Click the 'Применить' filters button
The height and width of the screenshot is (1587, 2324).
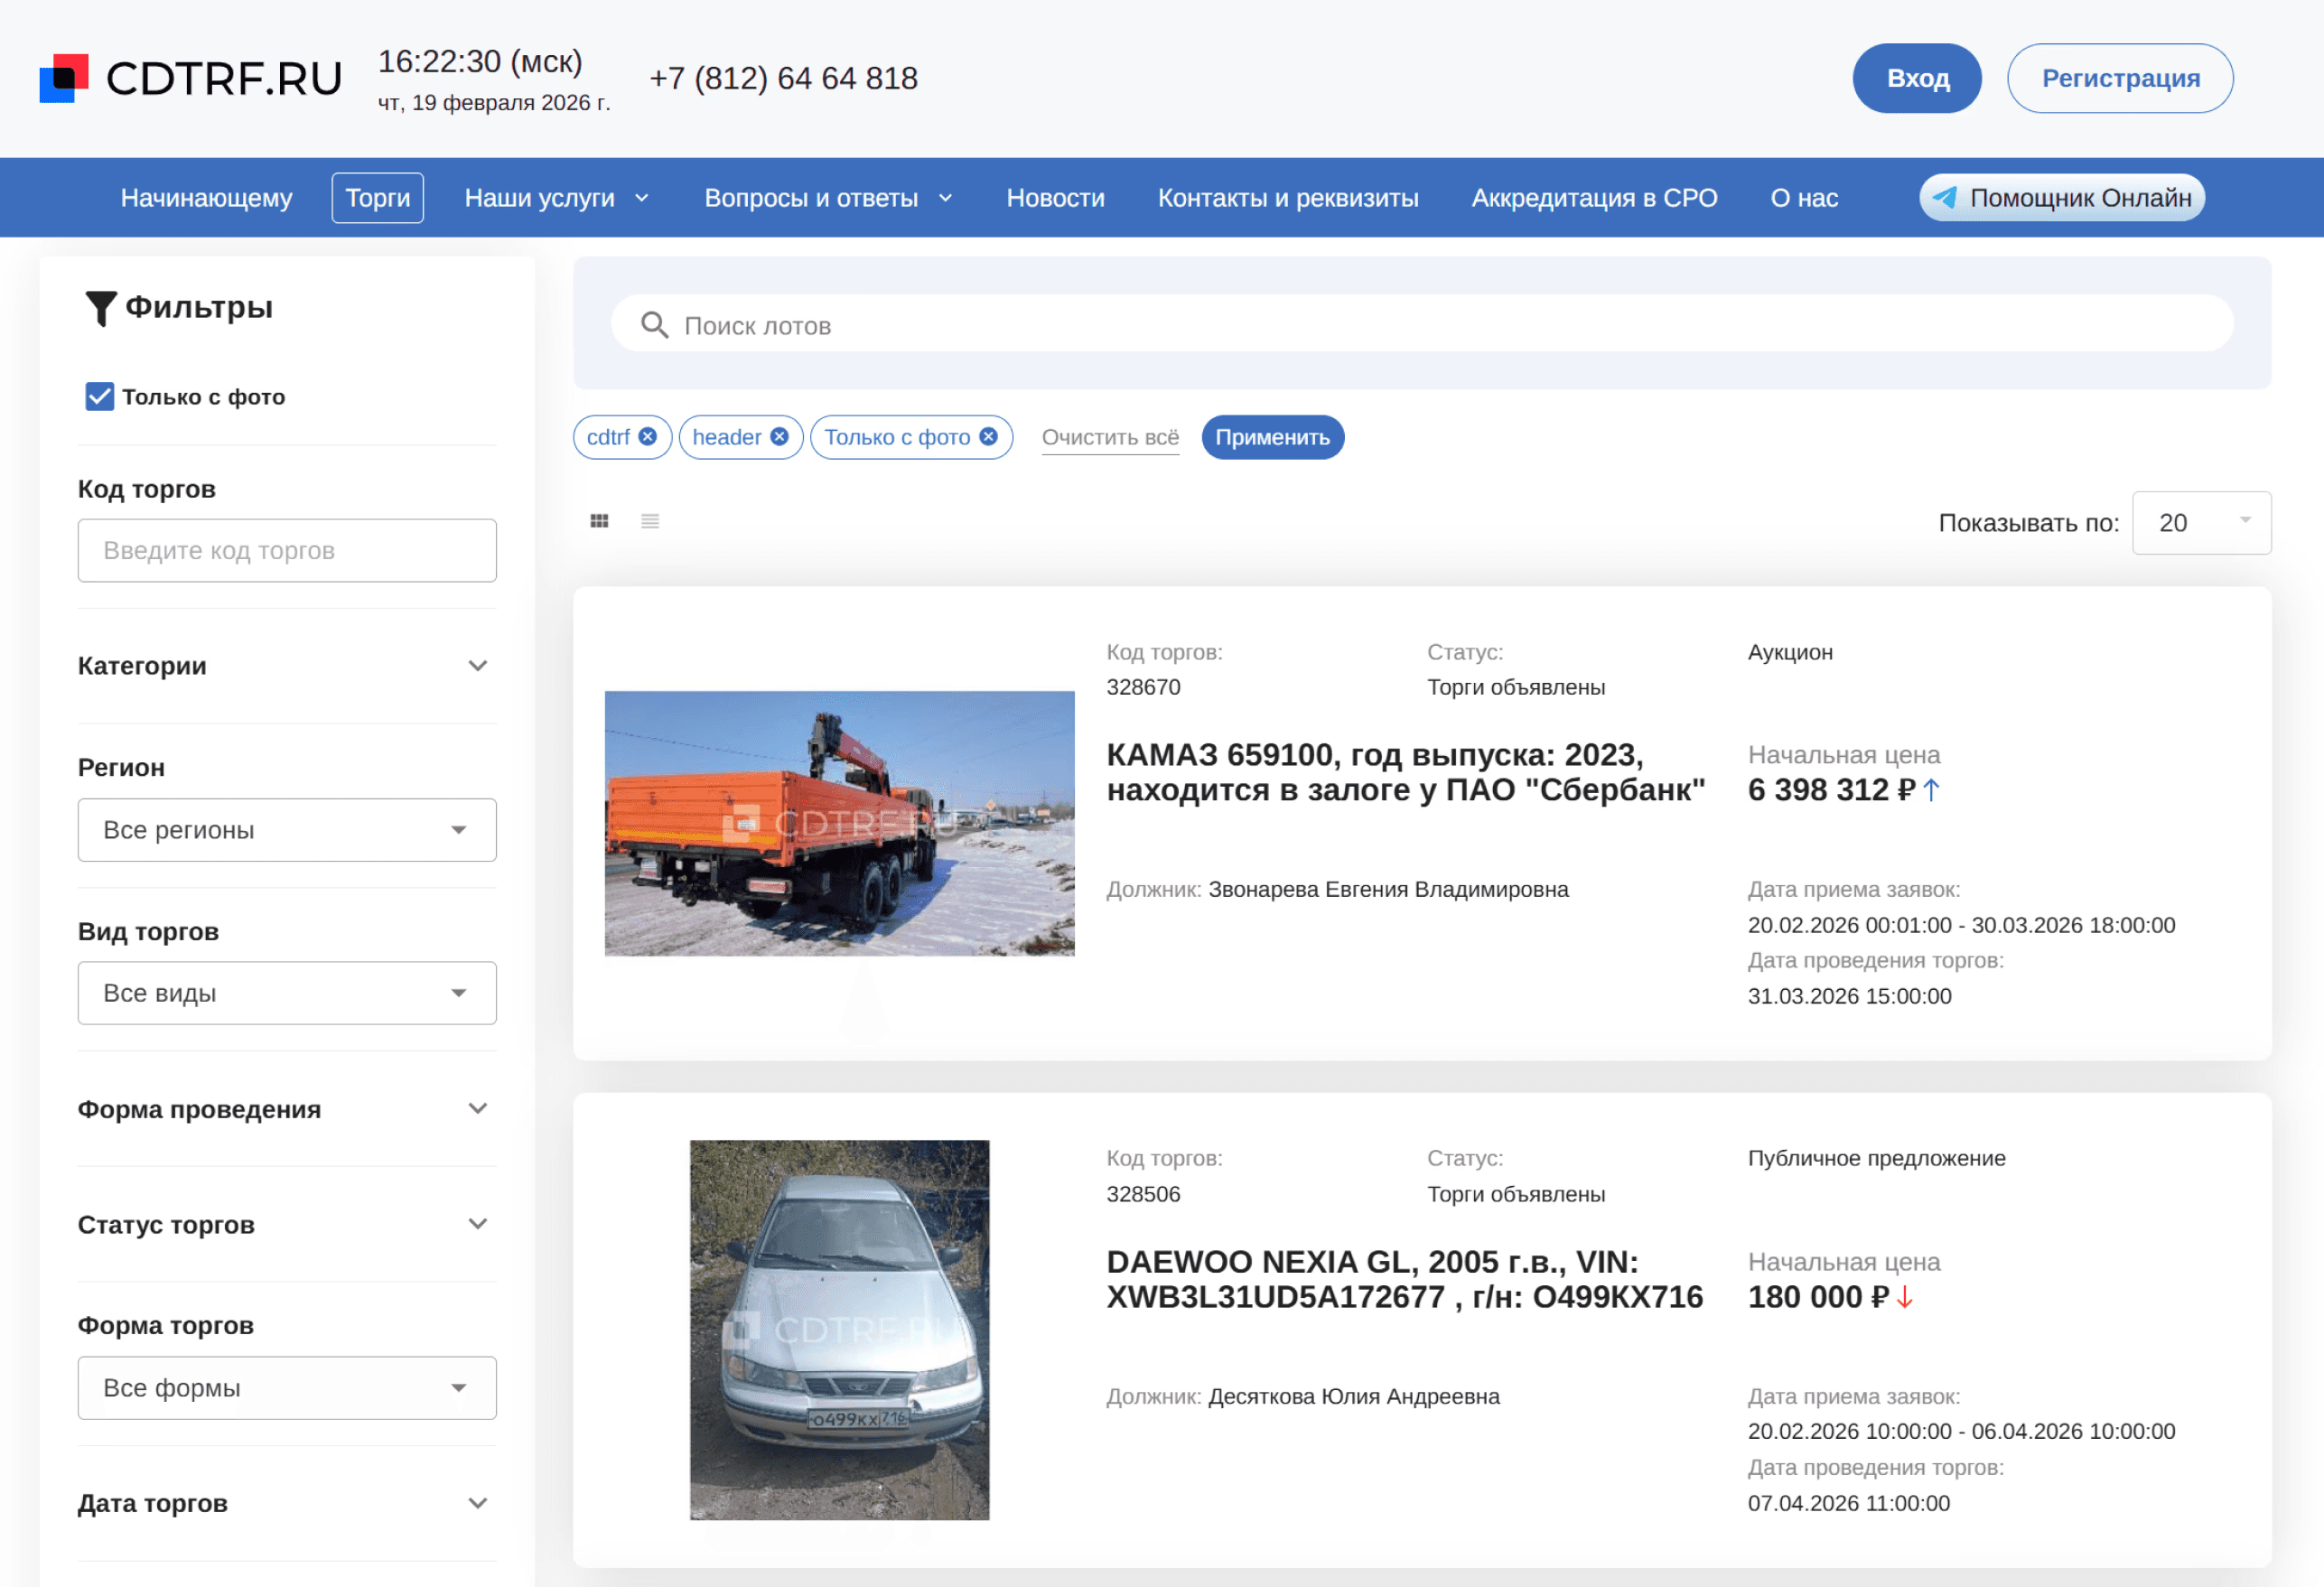(1272, 437)
